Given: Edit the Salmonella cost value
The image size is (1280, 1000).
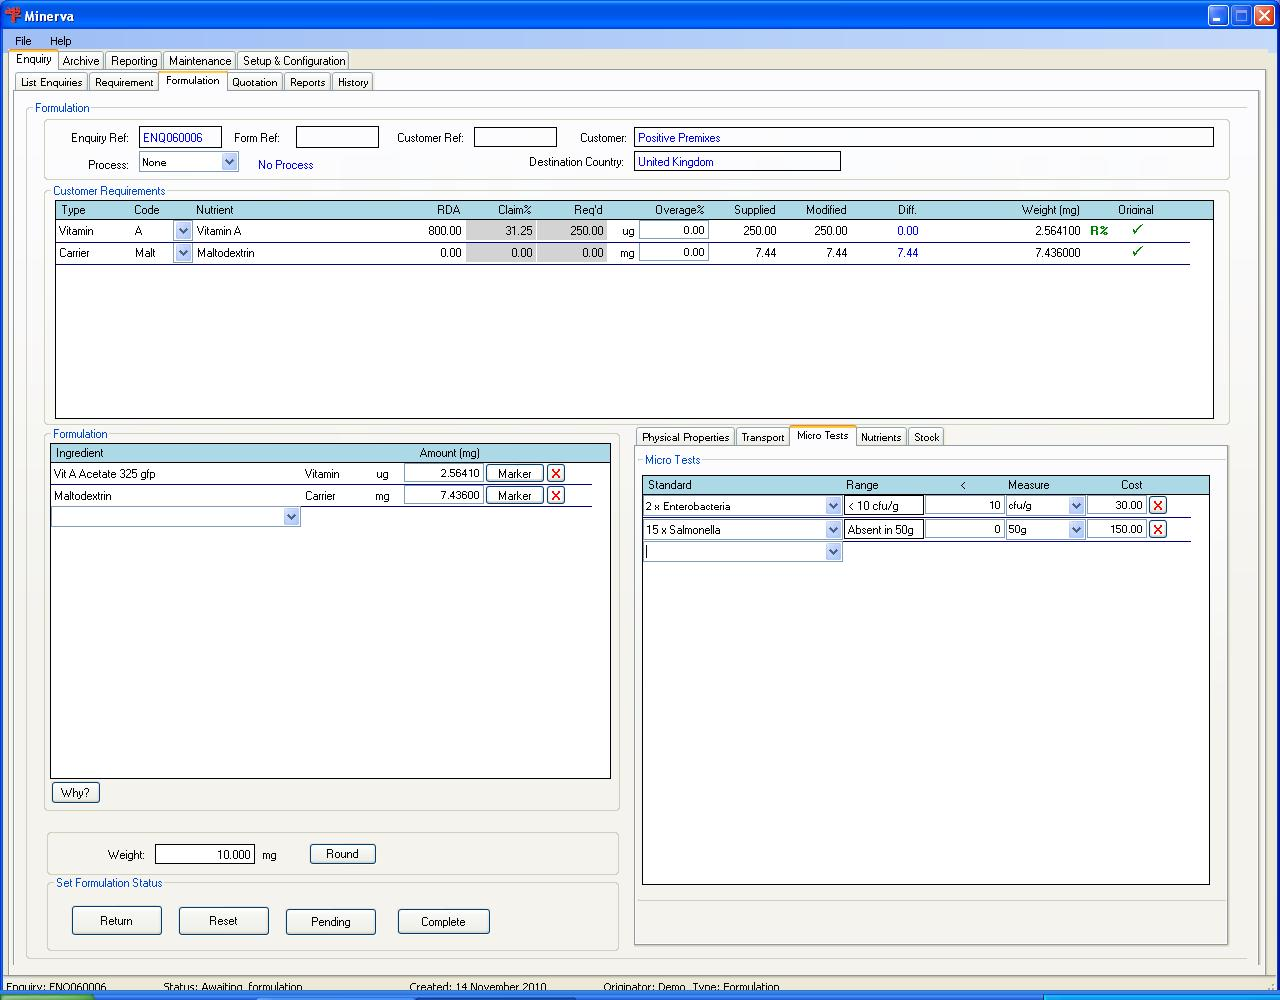Looking at the screenshot, I should point(1116,530).
